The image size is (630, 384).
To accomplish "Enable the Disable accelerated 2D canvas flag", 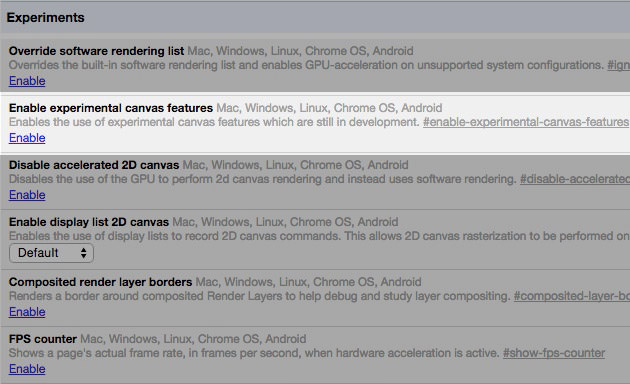I will pos(27,195).
